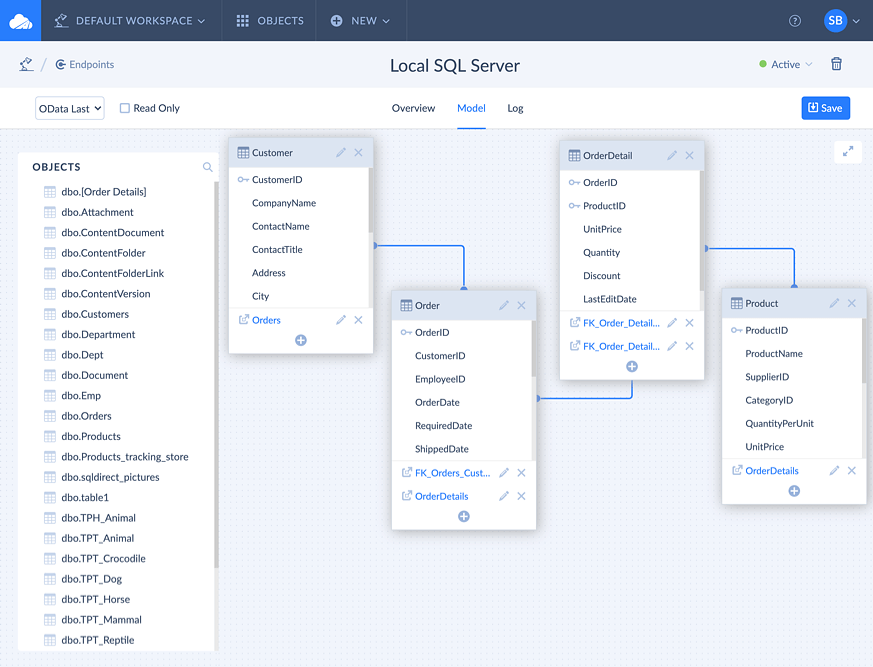Expand the Default Workspace menu
Screen dimensions: 873x667
coord(130,21)
